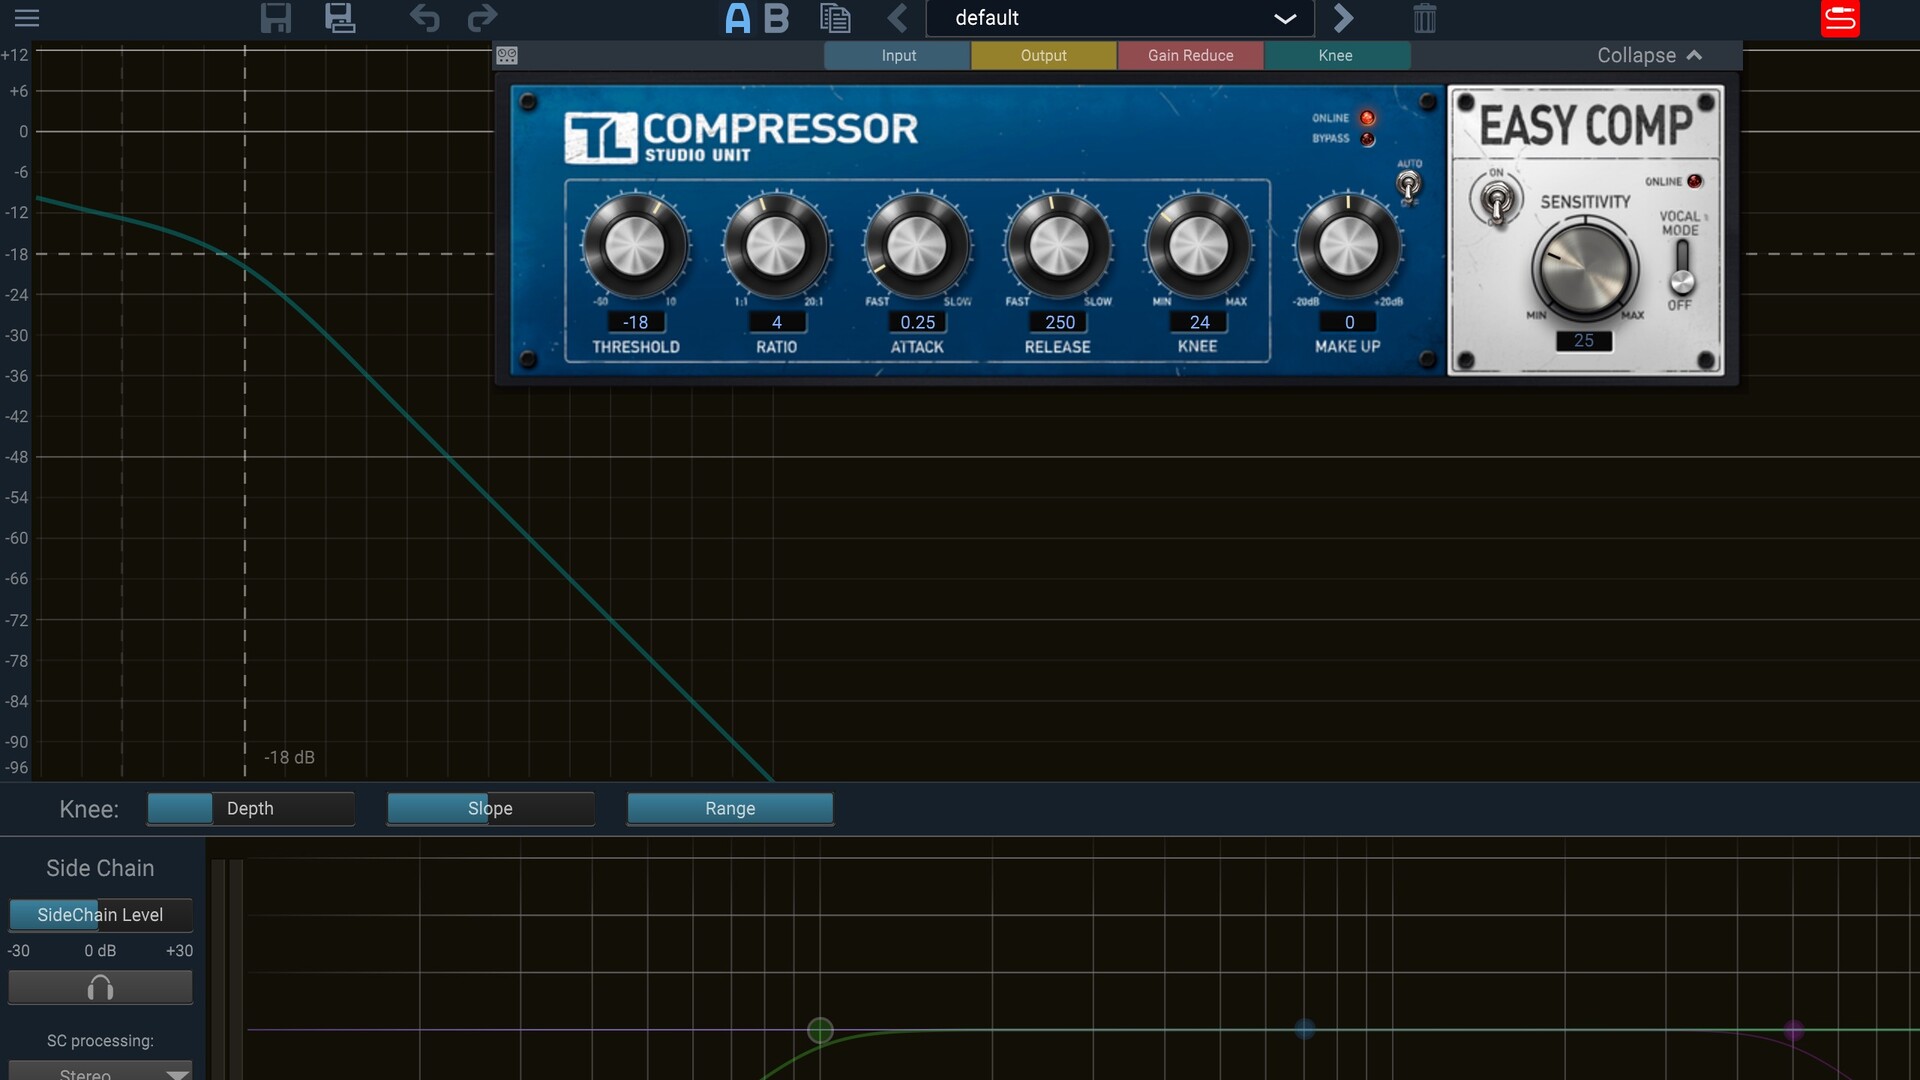Click the Easy Comp Sensitivity knob
1920x1080 pixels.
click(x=1584, y=268)
